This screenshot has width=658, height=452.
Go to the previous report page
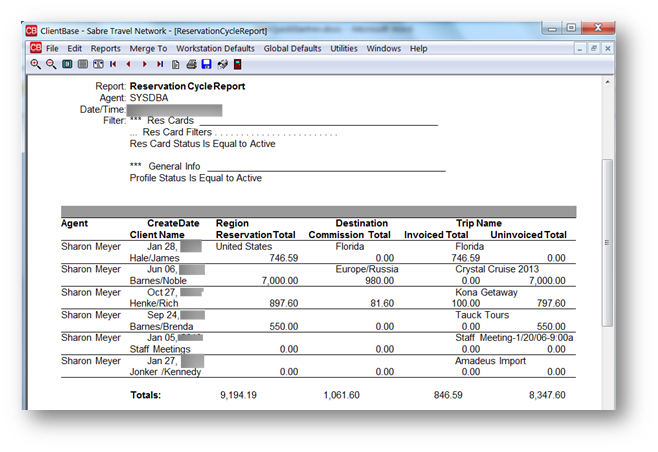point(128,64)
